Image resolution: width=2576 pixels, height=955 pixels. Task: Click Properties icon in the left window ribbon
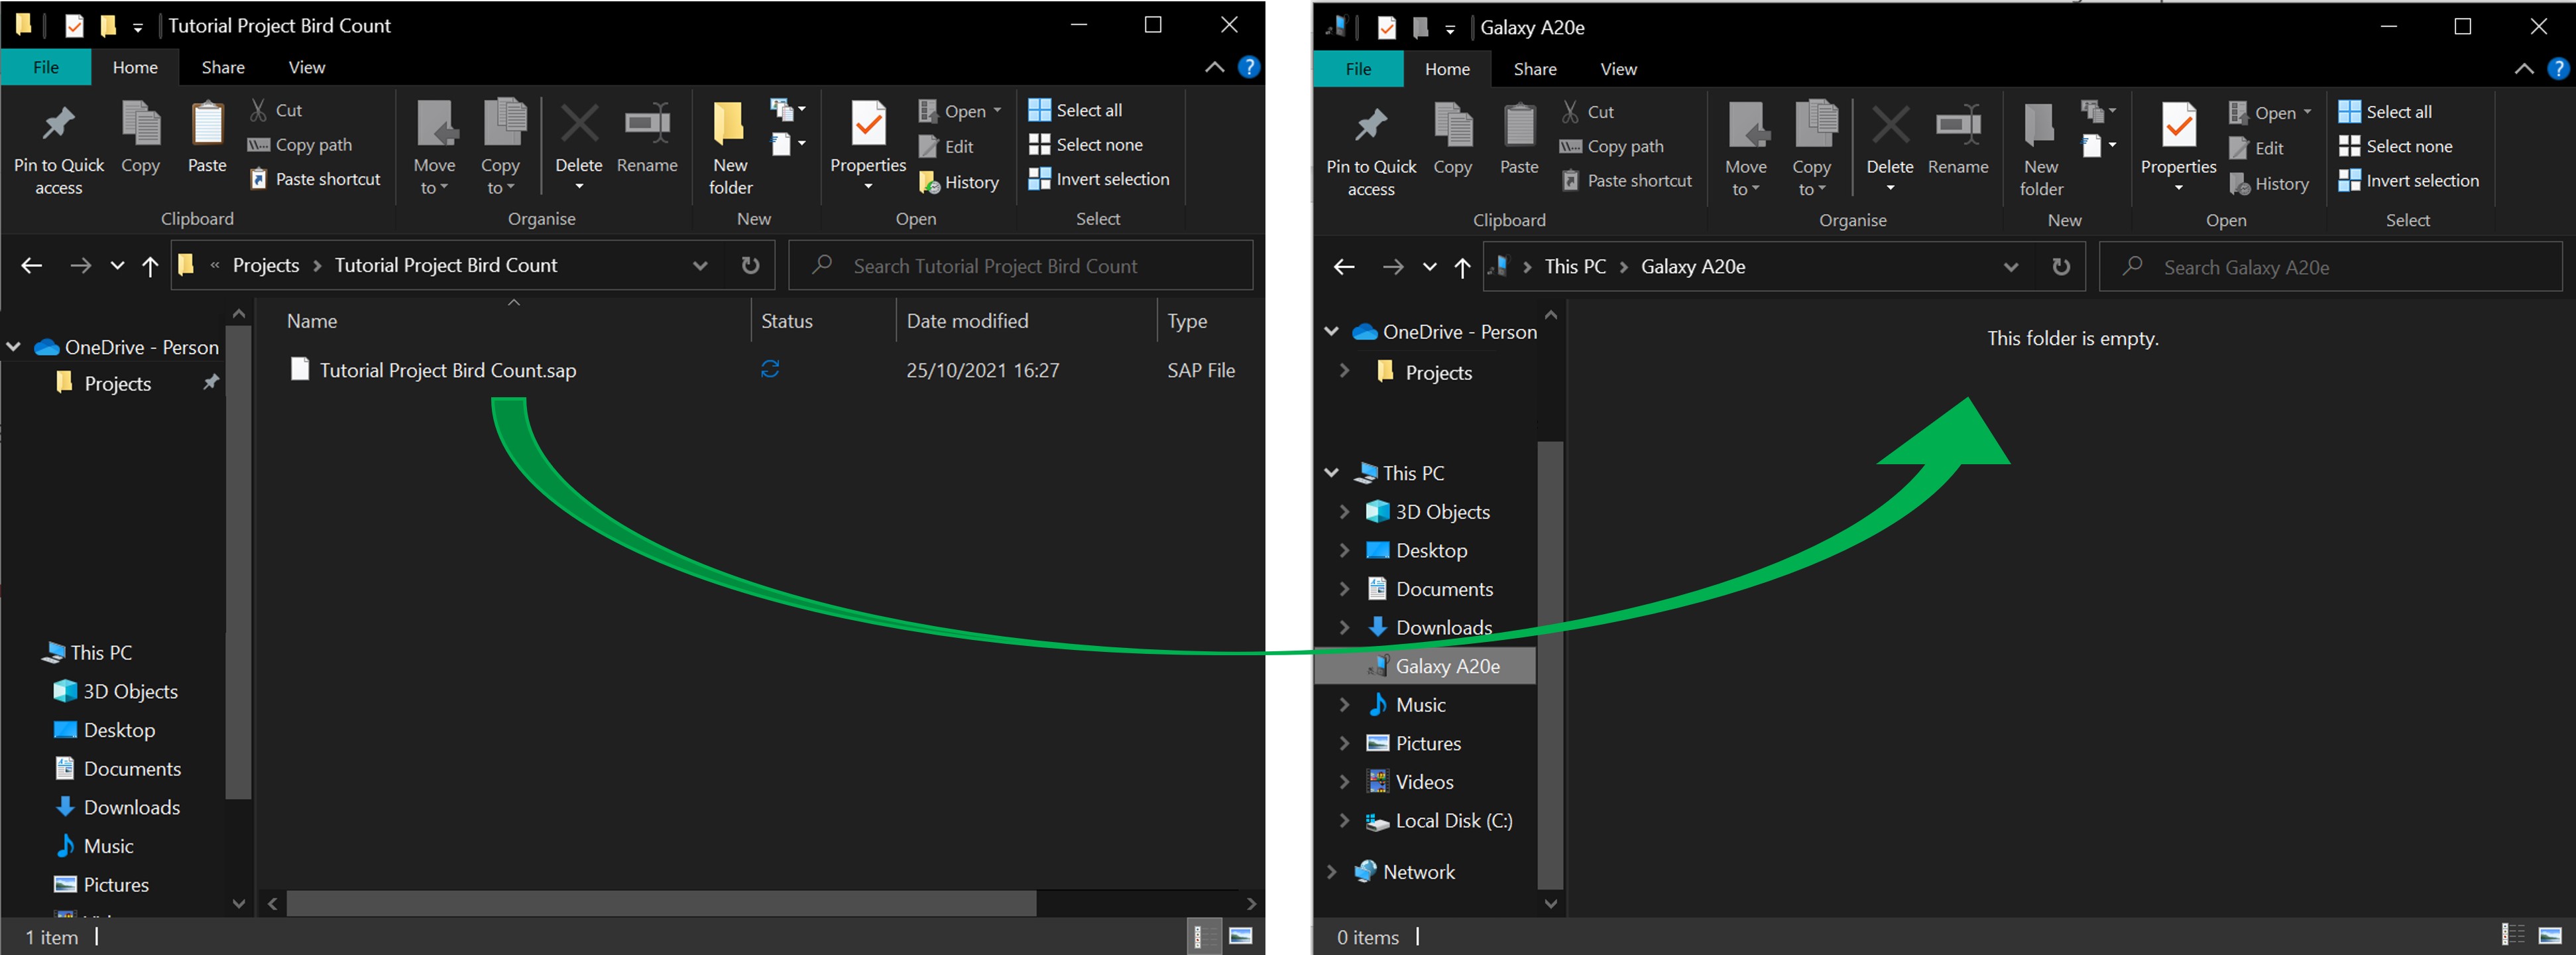tap(868, 124)
